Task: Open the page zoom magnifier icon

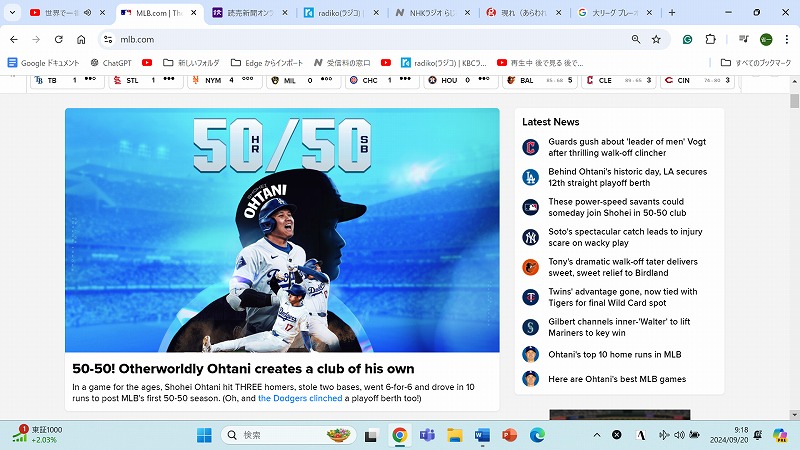Action: coord(636,39)
